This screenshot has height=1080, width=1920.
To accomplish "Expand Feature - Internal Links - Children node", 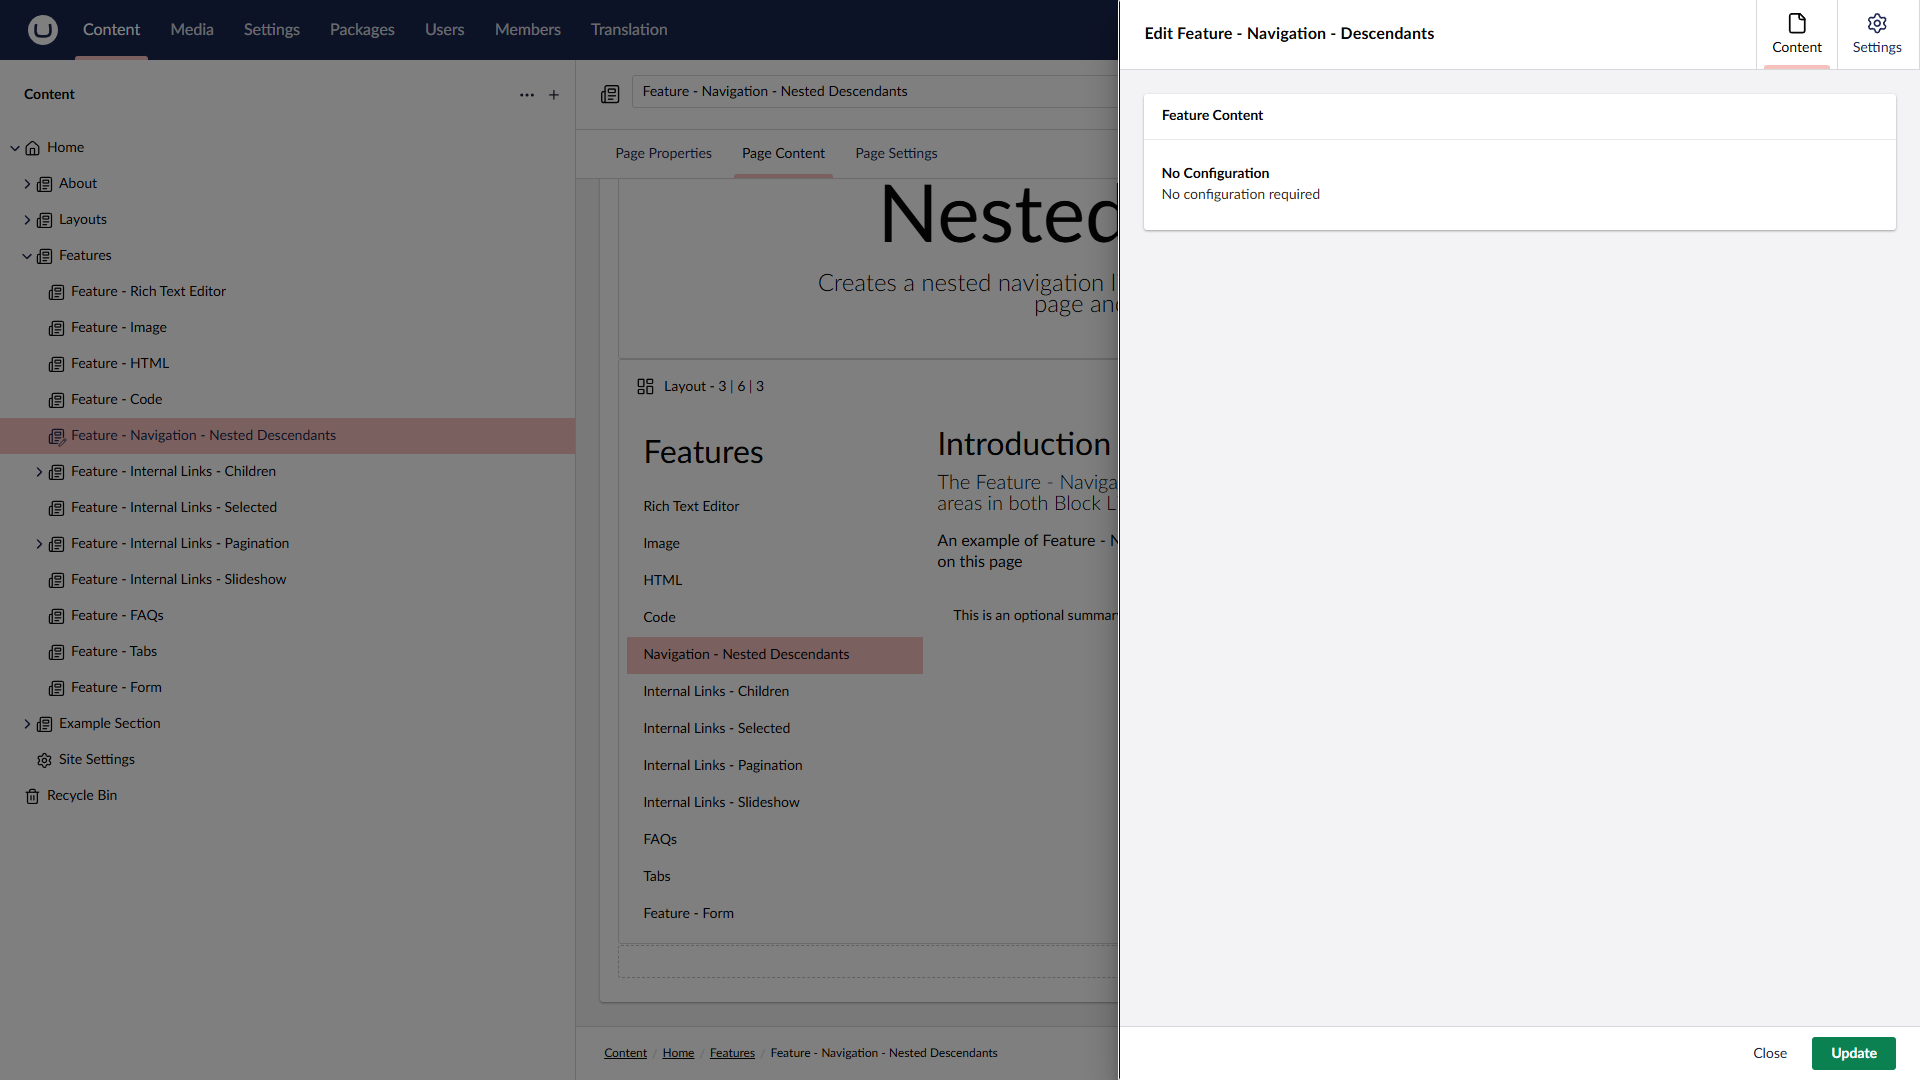I will point(39,472).
